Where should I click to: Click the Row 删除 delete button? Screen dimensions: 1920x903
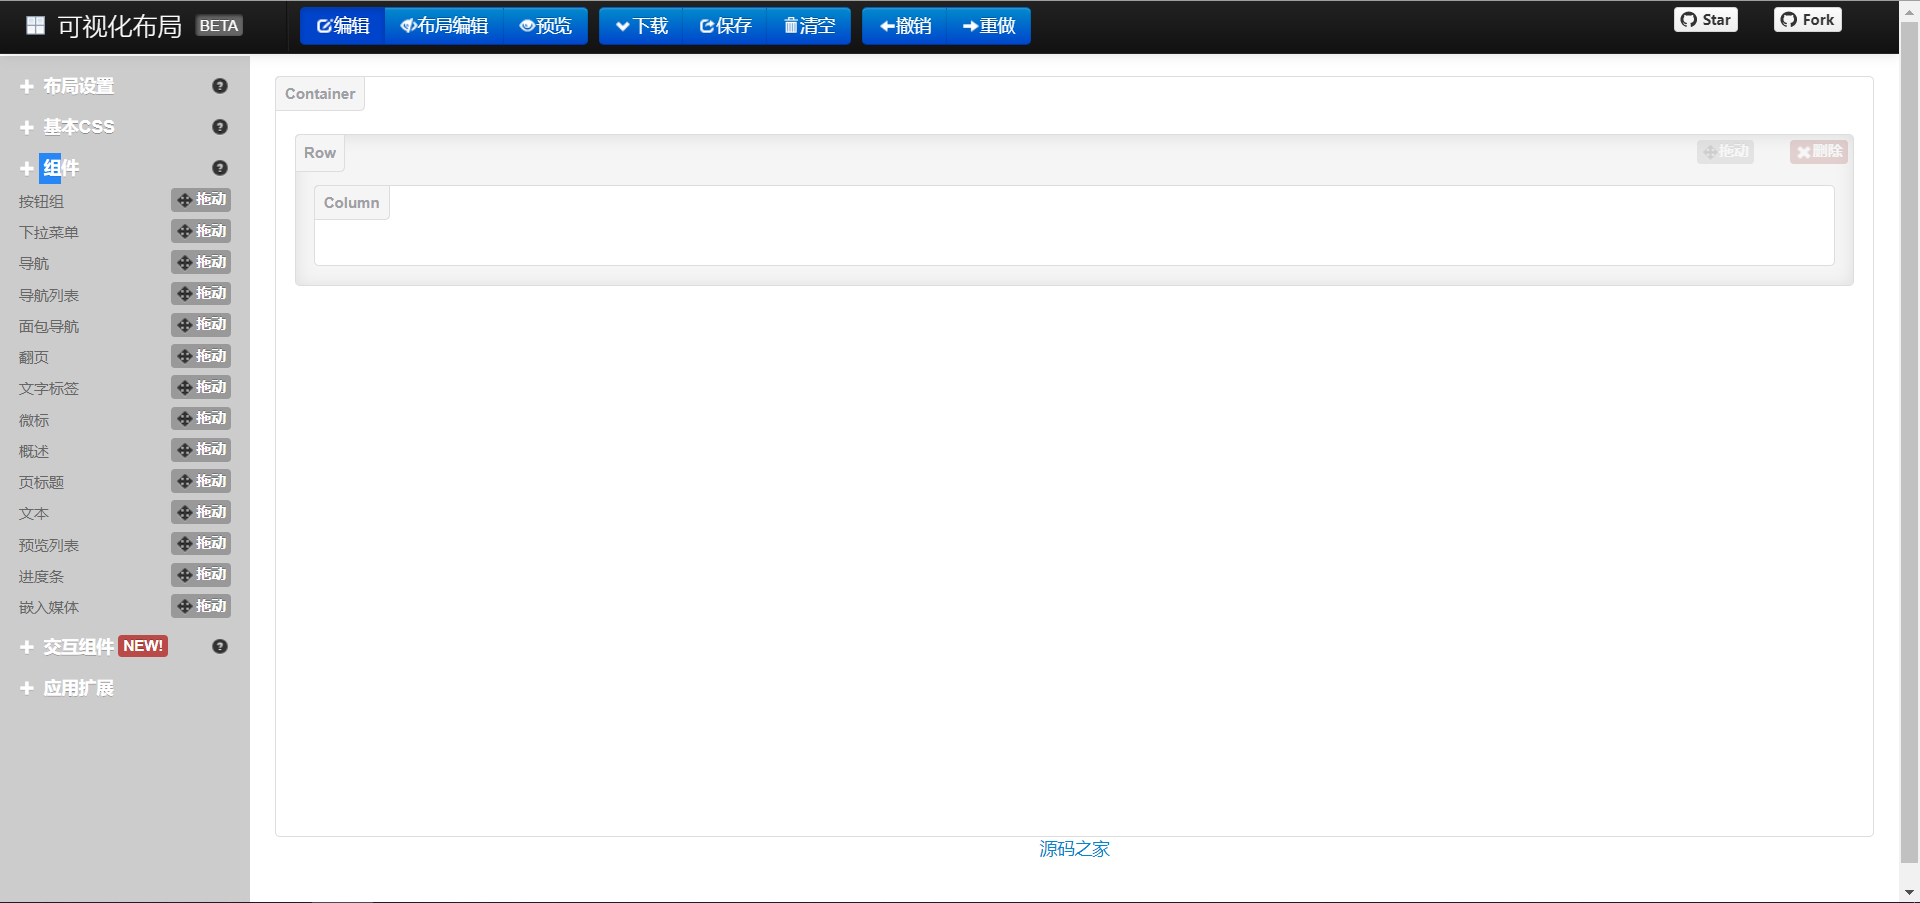click(x=1818, y=152)
